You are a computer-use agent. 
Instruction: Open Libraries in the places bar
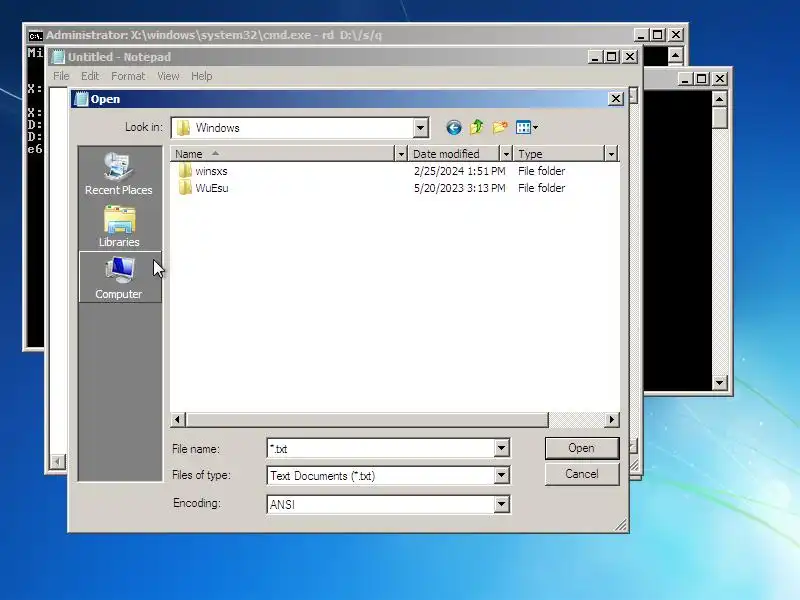coord(119,226)
